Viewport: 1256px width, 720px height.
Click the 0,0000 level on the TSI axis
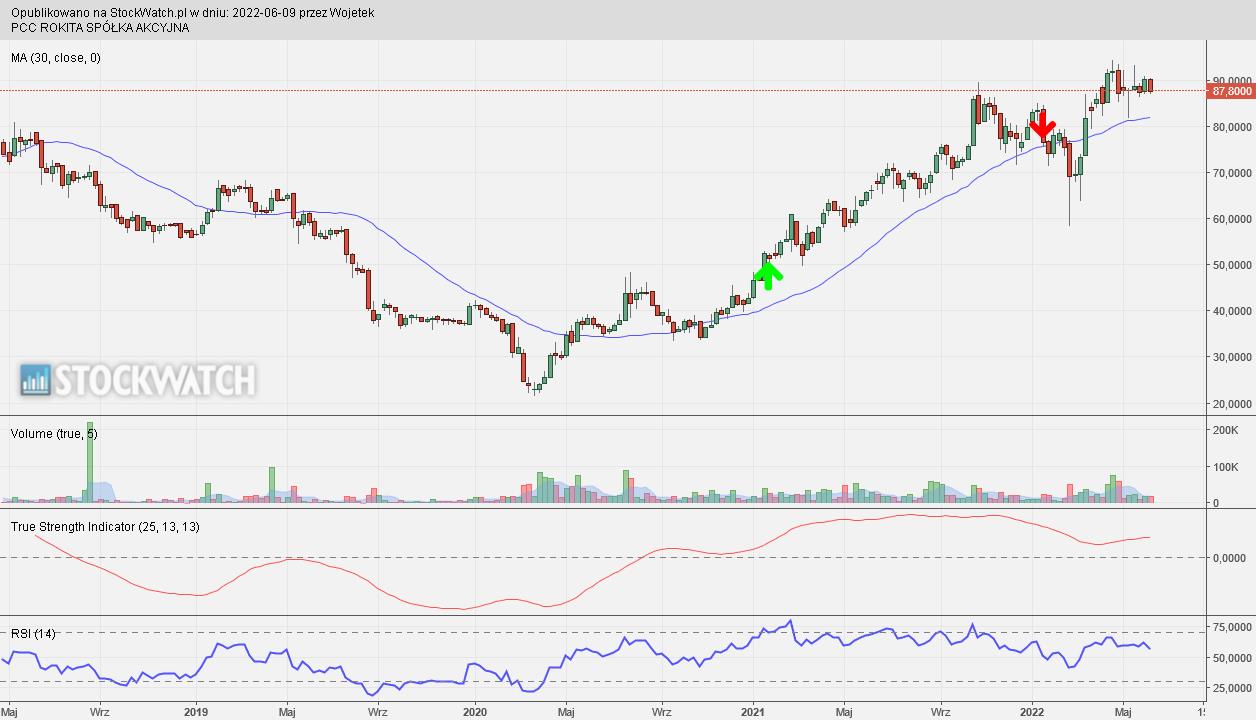(1229, 558)
